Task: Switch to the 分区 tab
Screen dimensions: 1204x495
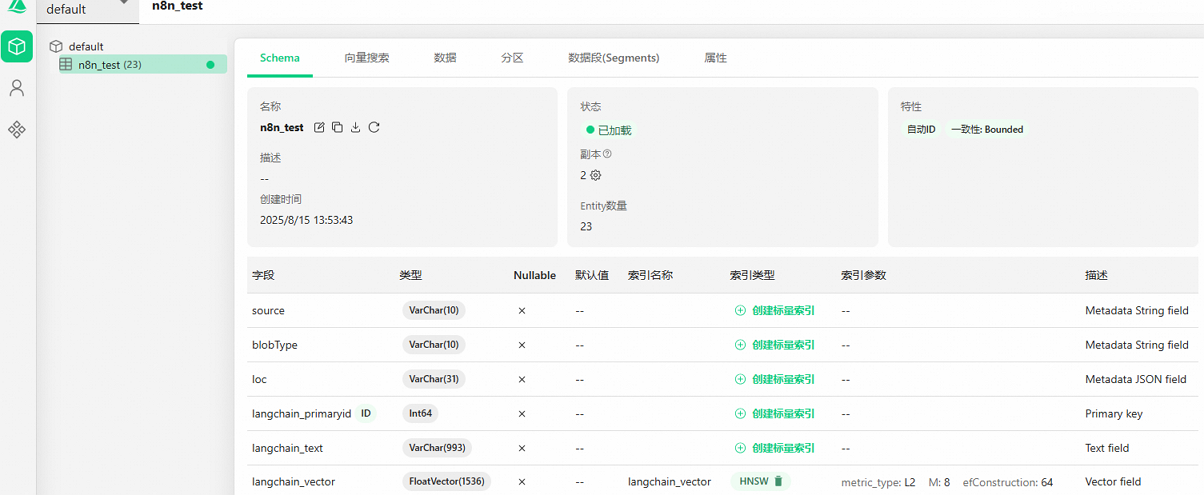Action: click(x=512, y=58)
